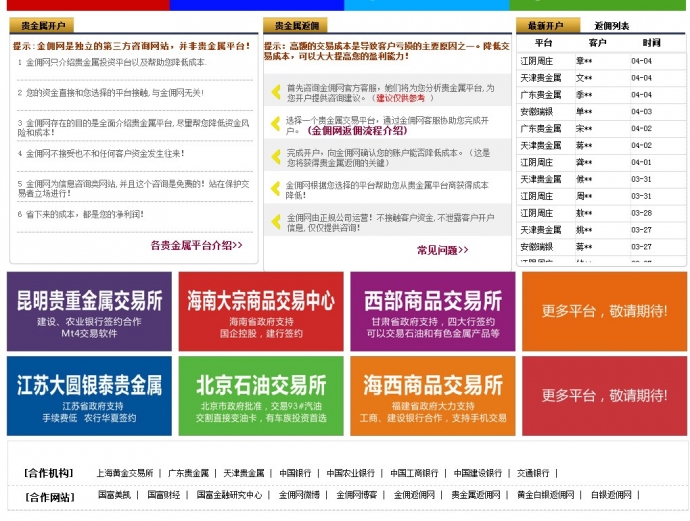Click the 金佣网返佣流程介绍 link
This screenshot has height=521, width=690.
point(357,131)
